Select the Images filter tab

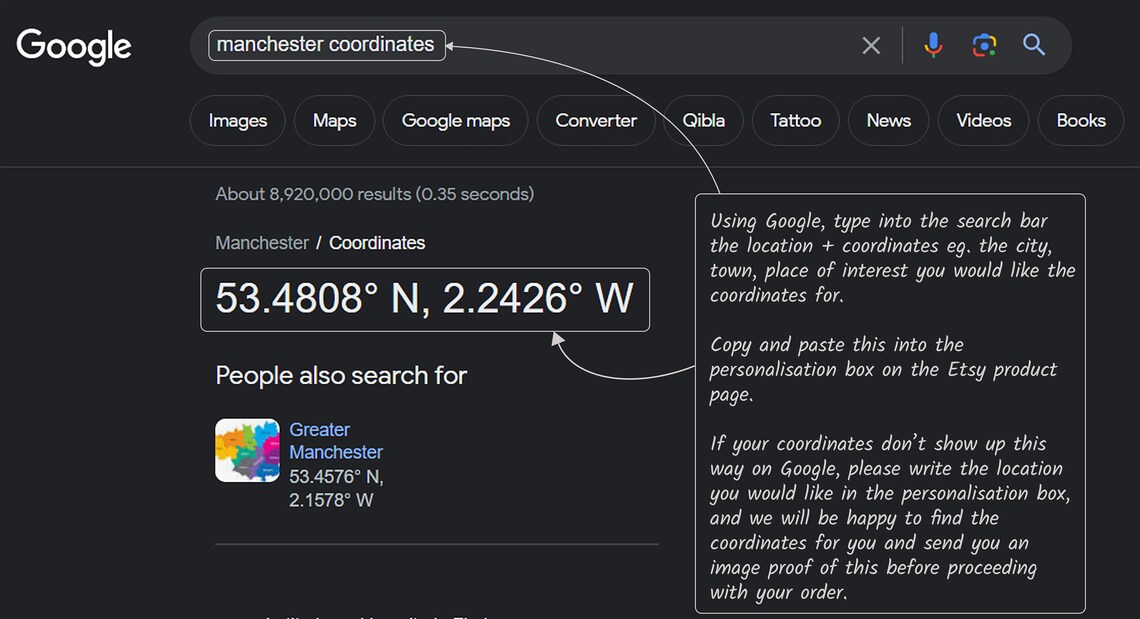(x=238, y=121)
